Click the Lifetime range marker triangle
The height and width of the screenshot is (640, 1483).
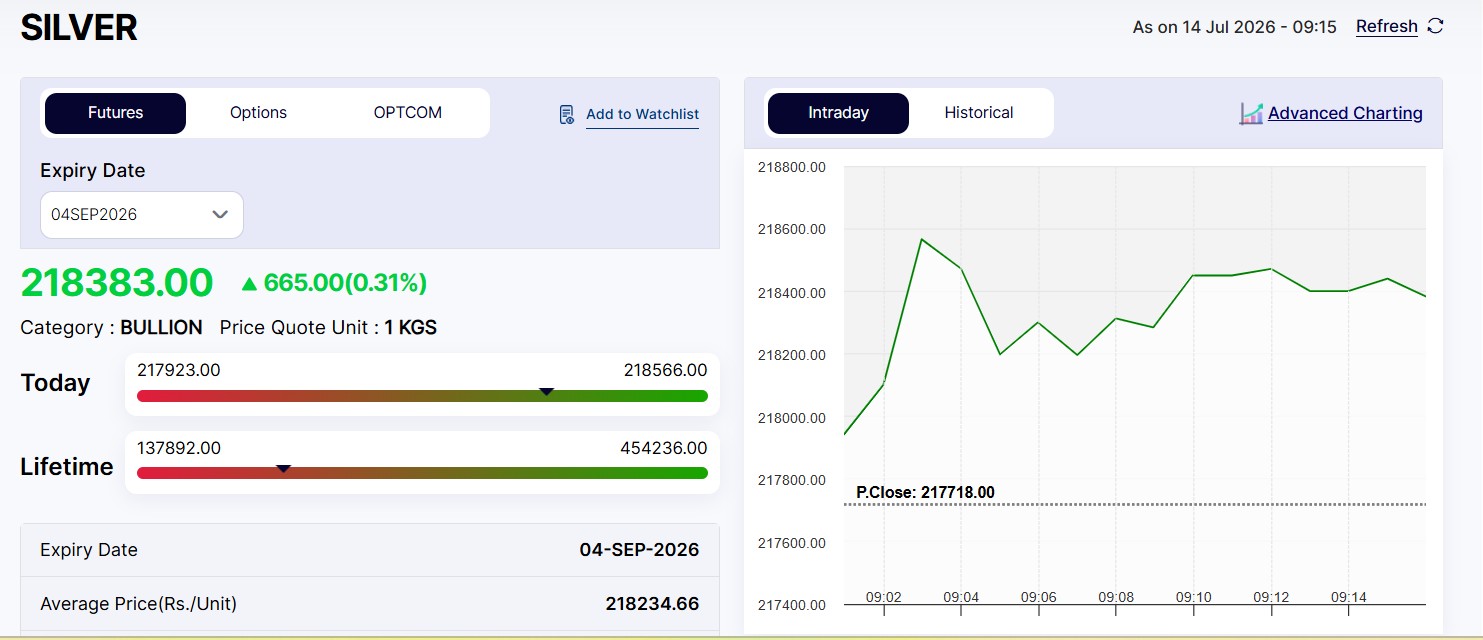[x=283, y=468]
